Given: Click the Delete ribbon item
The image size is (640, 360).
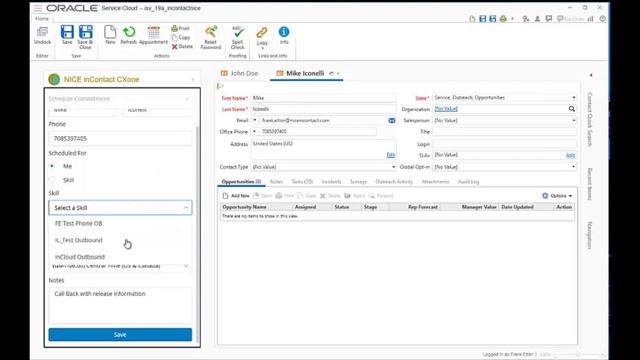Looking at the screenshot, I should coord(182,47).
